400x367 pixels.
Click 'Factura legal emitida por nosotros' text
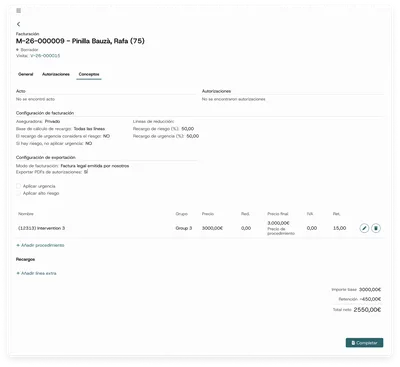pos(95,166)
